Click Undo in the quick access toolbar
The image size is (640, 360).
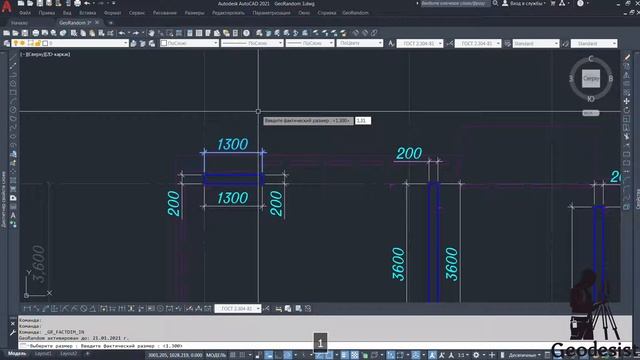click(x=87, y=3)
